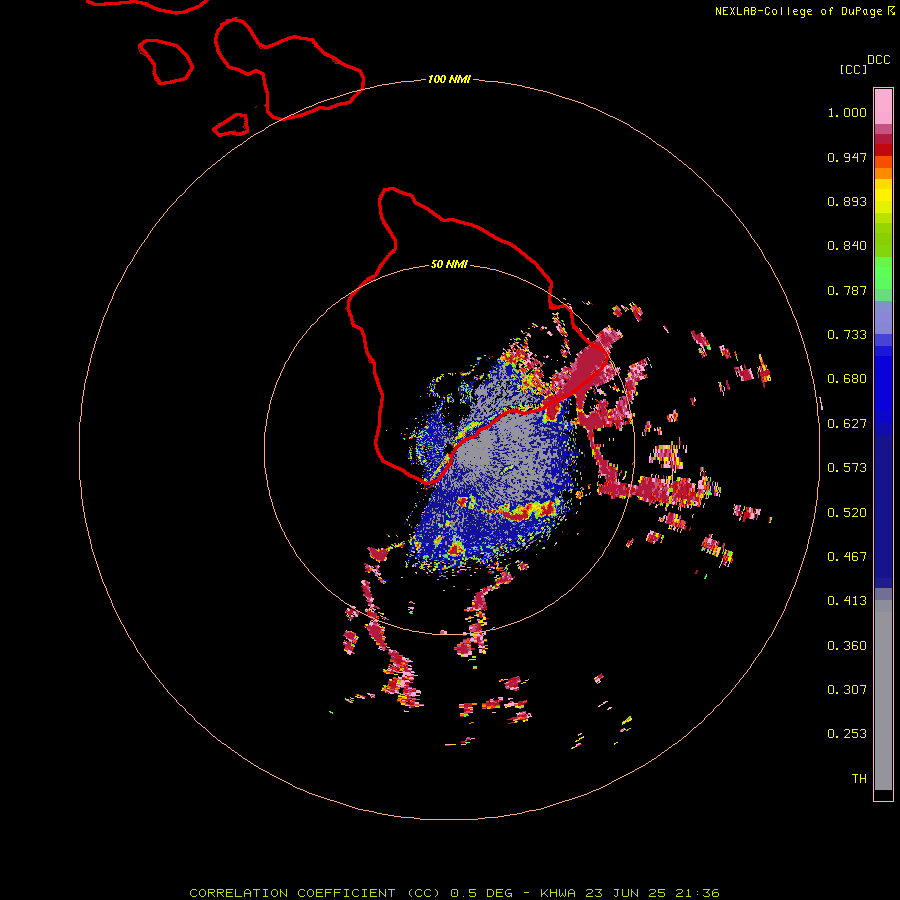Click the 0.253 scale value
The width and height of the screenshot is (900, 900).
(847, 734)
